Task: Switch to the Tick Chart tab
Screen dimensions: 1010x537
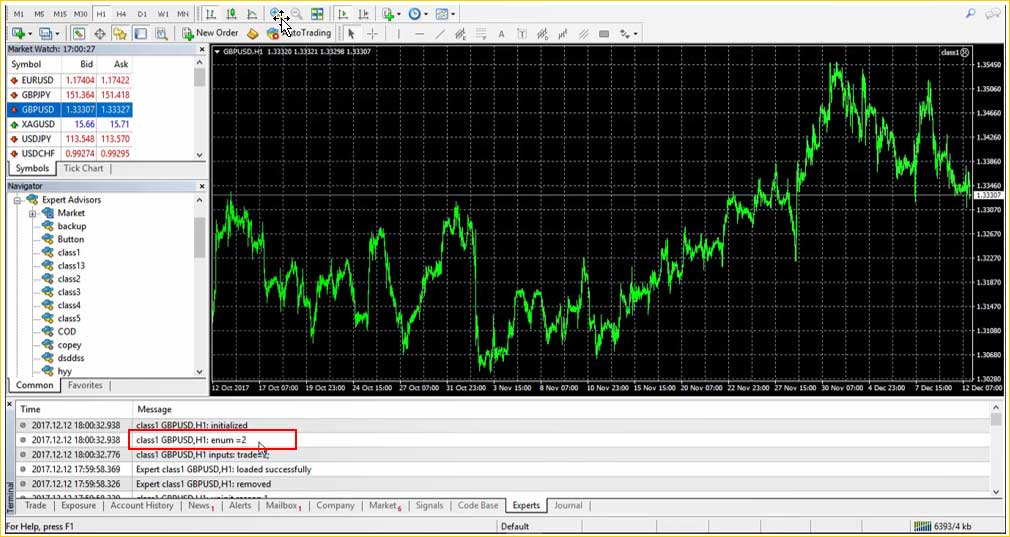Action: 83,169
